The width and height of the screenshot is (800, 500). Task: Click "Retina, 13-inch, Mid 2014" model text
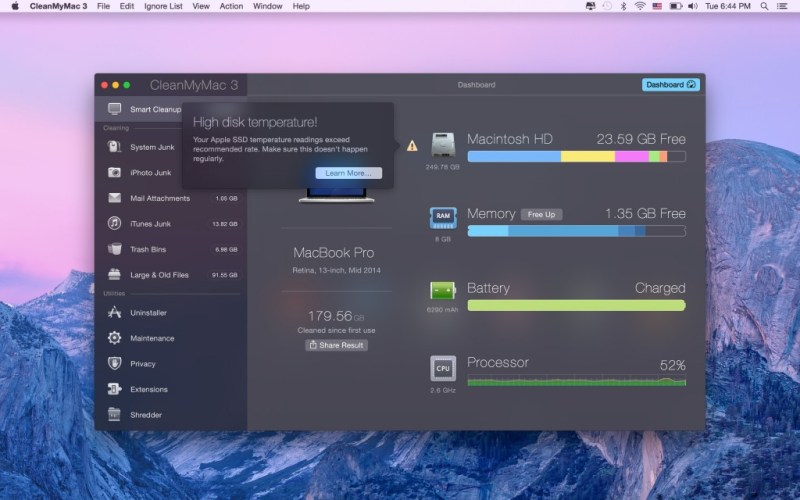336,270
